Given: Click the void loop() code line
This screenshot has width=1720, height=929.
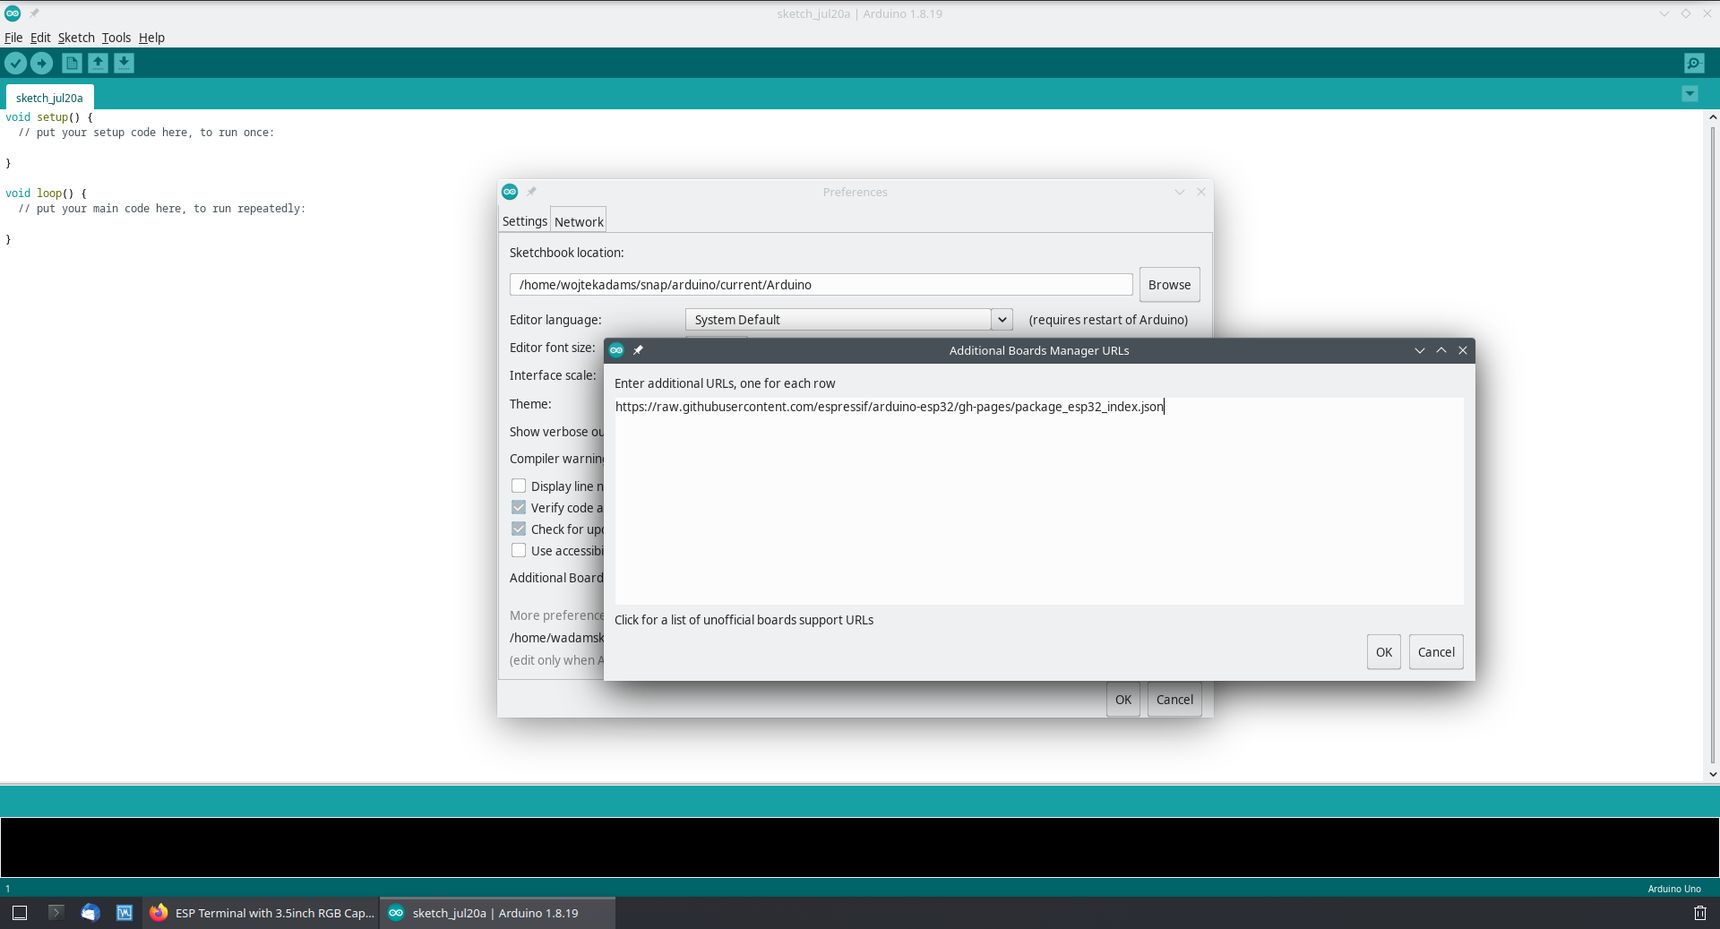Looking at the screenshot, I should click(x=46, y=193).
